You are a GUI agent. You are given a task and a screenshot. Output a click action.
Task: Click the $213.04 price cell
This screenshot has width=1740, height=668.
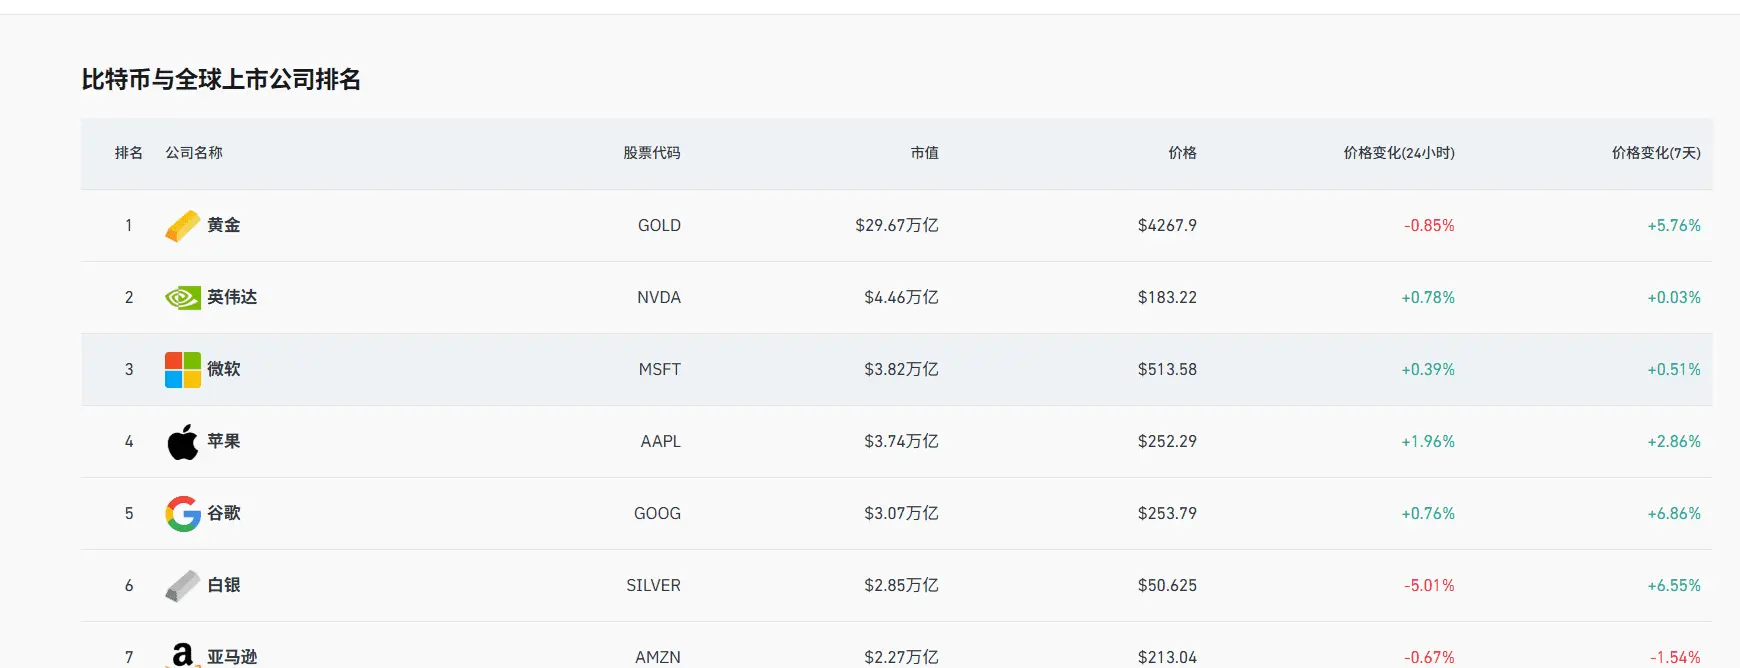click(x=1167, y=658)
